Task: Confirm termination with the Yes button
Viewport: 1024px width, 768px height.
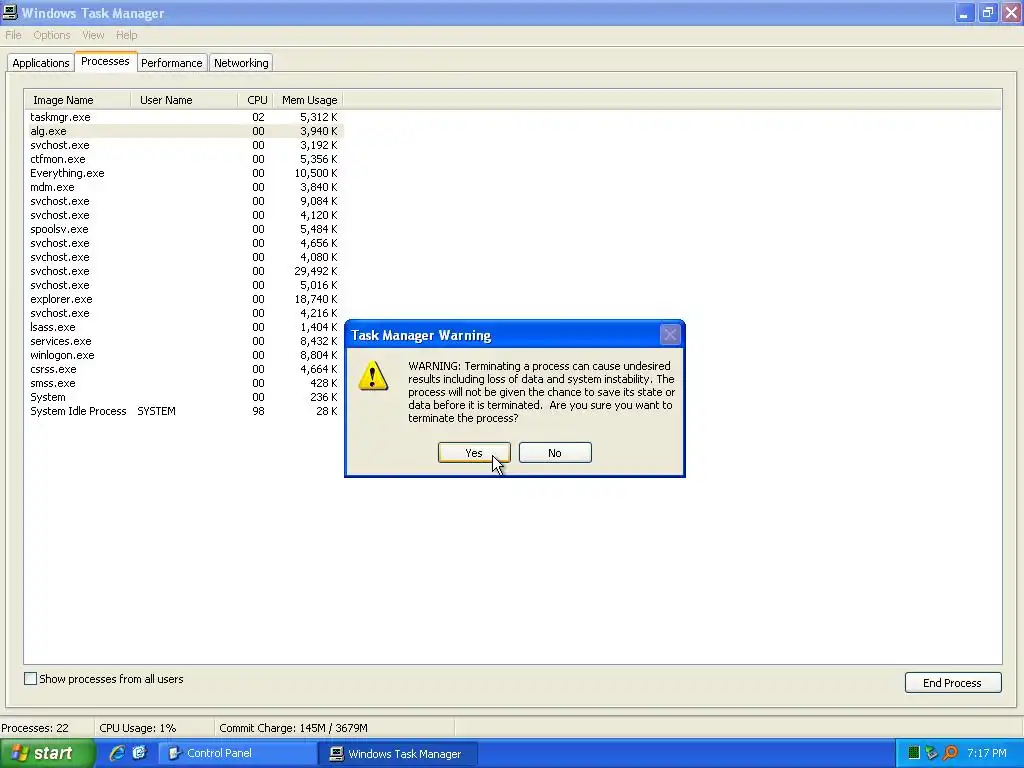Action: tap(474, 453)
